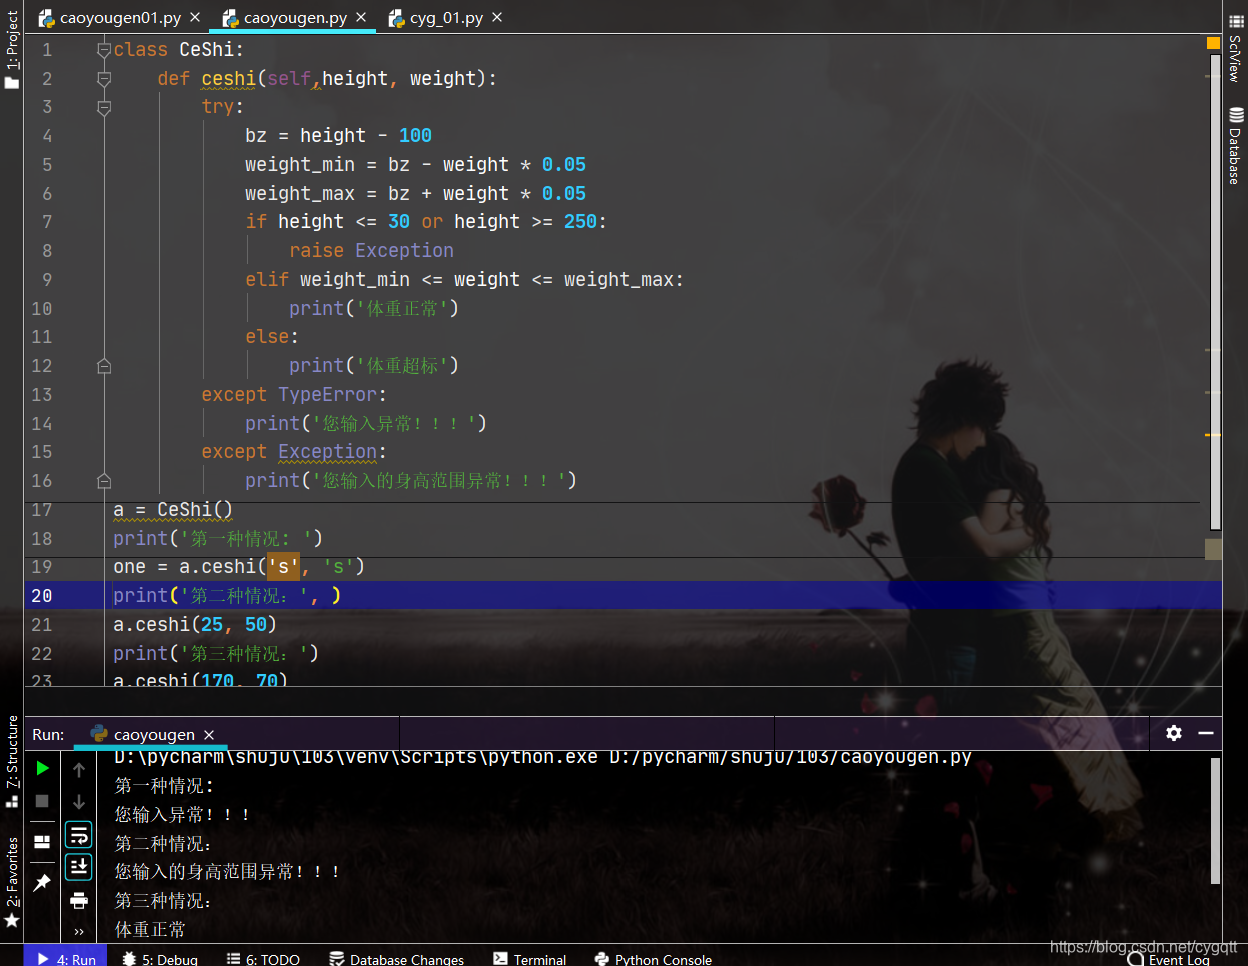Stop the running process in Run panel

tap(42, 801)
